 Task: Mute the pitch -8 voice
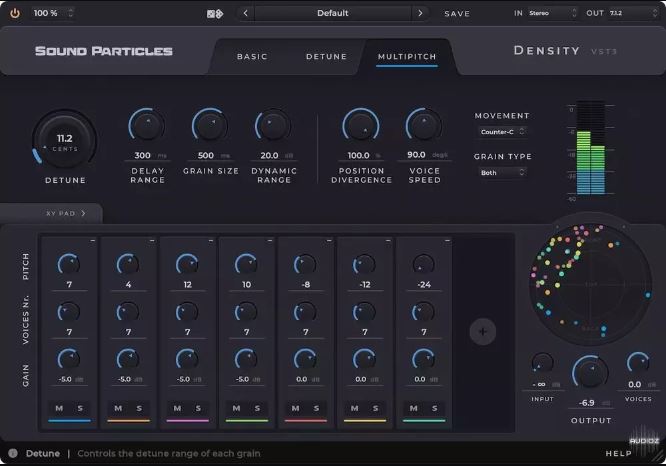tap(295, 408)
